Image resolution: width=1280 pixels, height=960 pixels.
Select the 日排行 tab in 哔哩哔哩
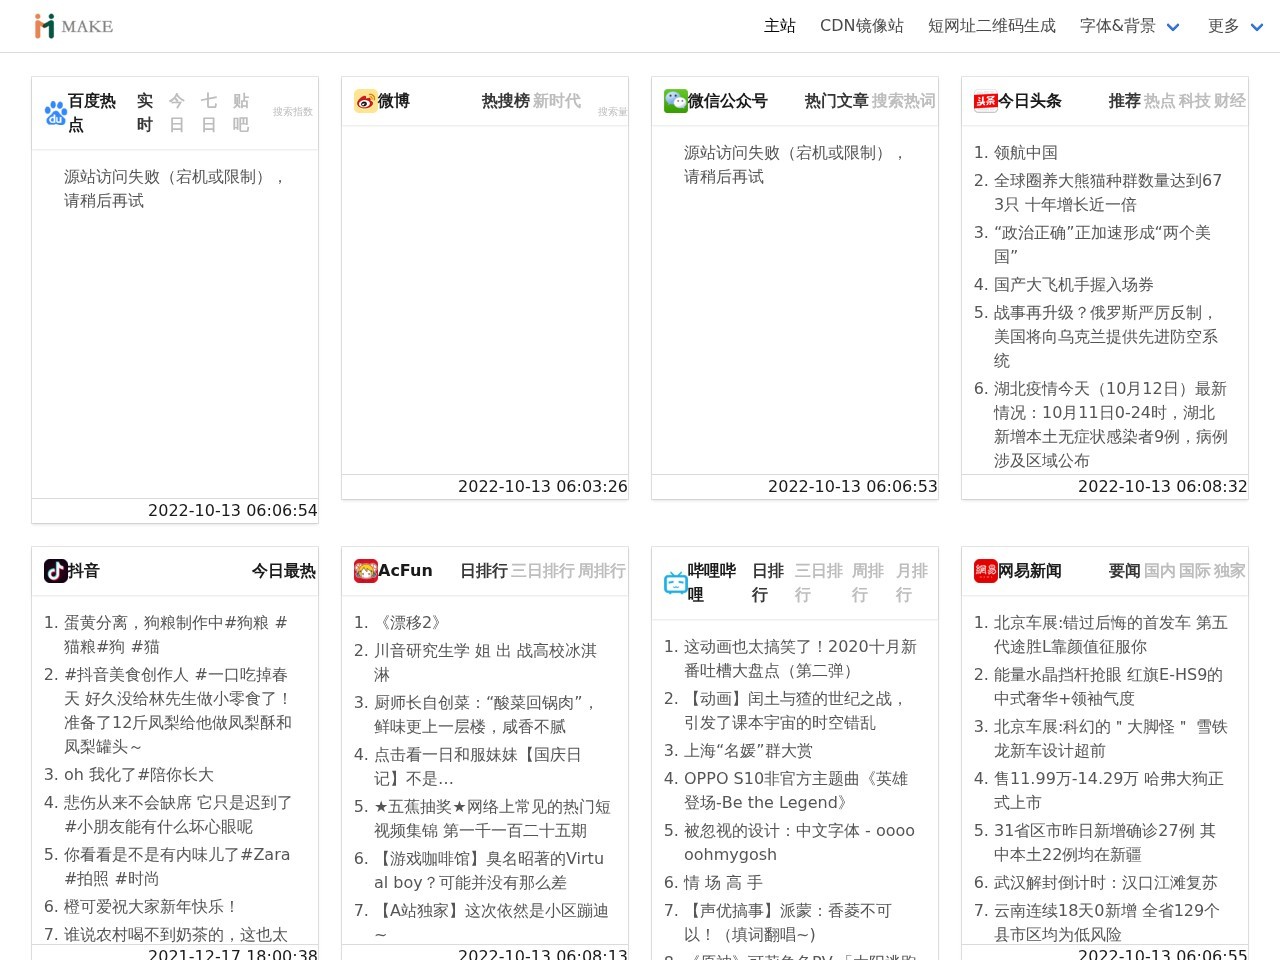tap(768, 583)
